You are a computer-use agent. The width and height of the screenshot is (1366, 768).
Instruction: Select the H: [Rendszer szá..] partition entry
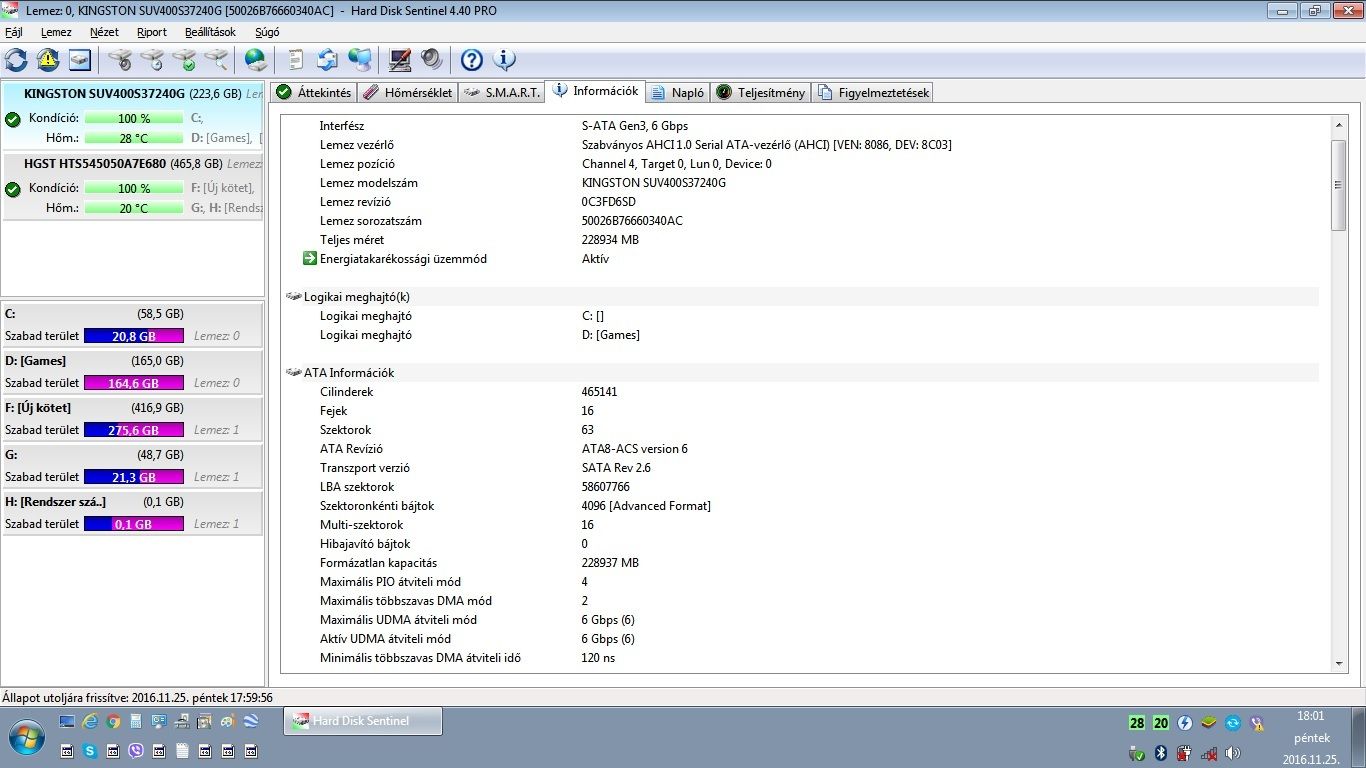coord(133,513)
